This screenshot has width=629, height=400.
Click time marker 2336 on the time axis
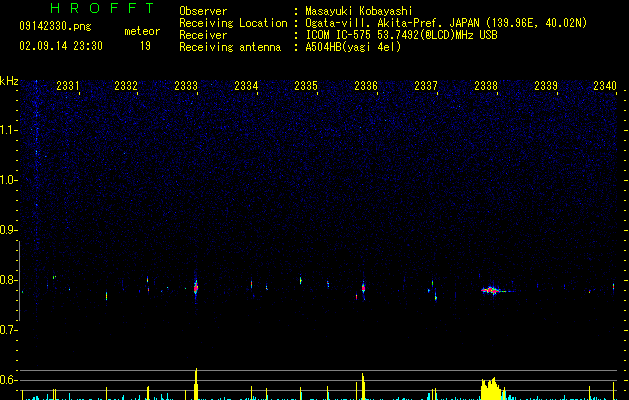click(366, 85)
